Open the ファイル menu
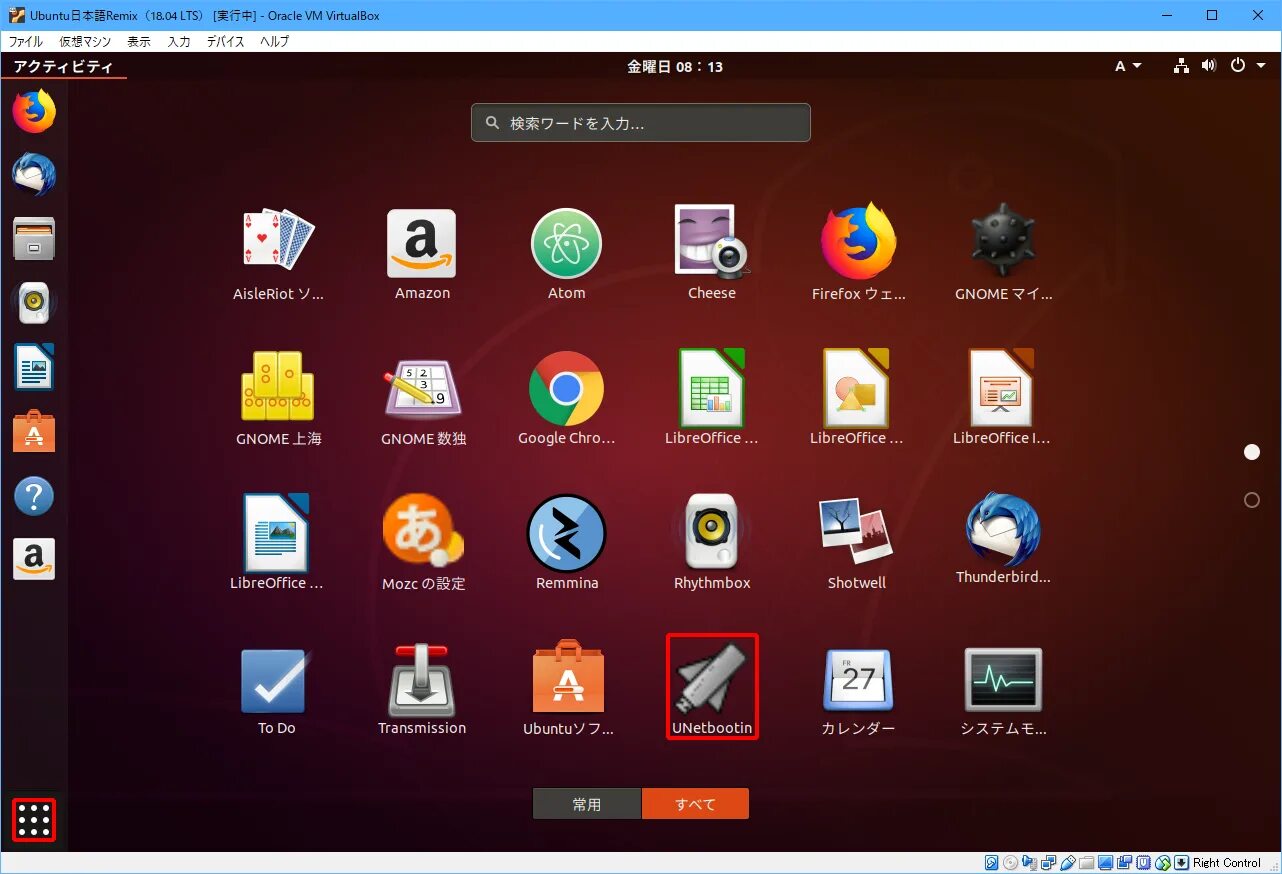This screenshot has width=1282, height=874. click(x=26, y=42)
